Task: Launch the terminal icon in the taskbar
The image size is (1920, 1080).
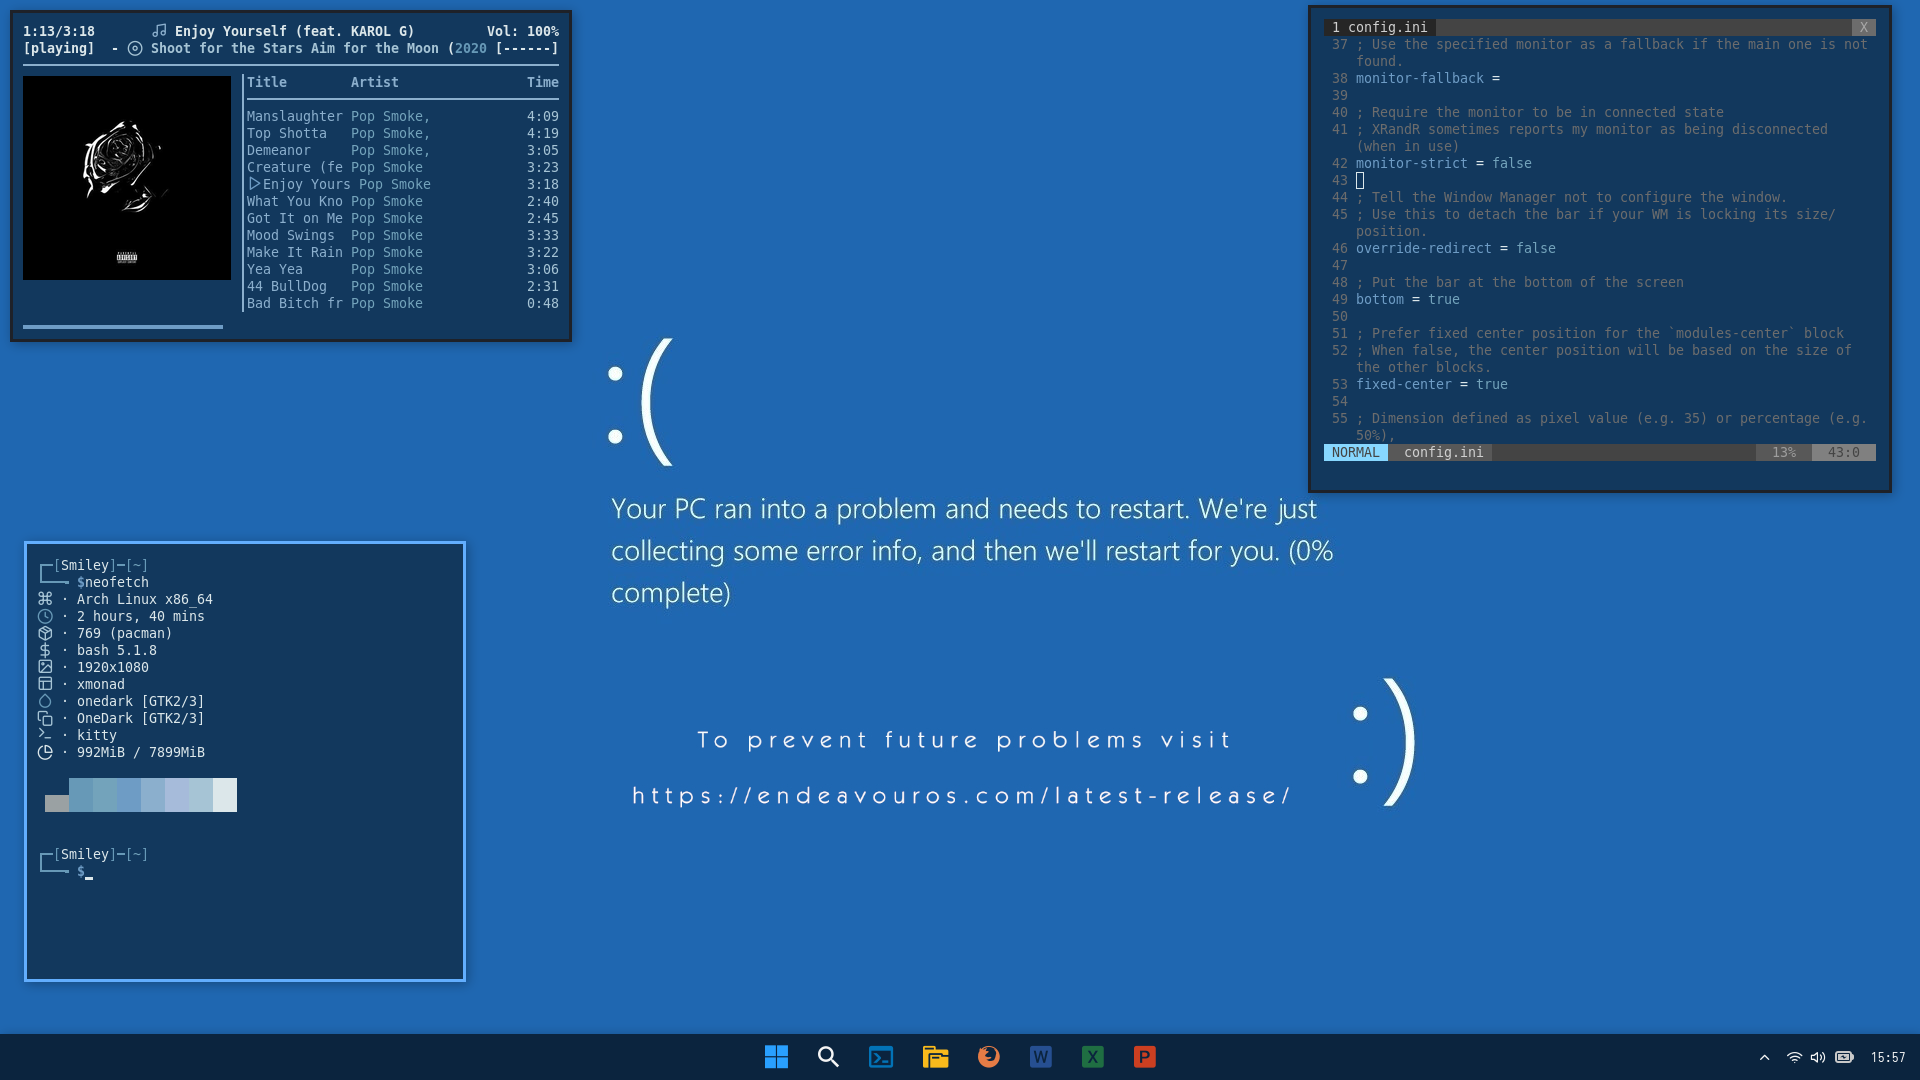Action: (881, 1057)
